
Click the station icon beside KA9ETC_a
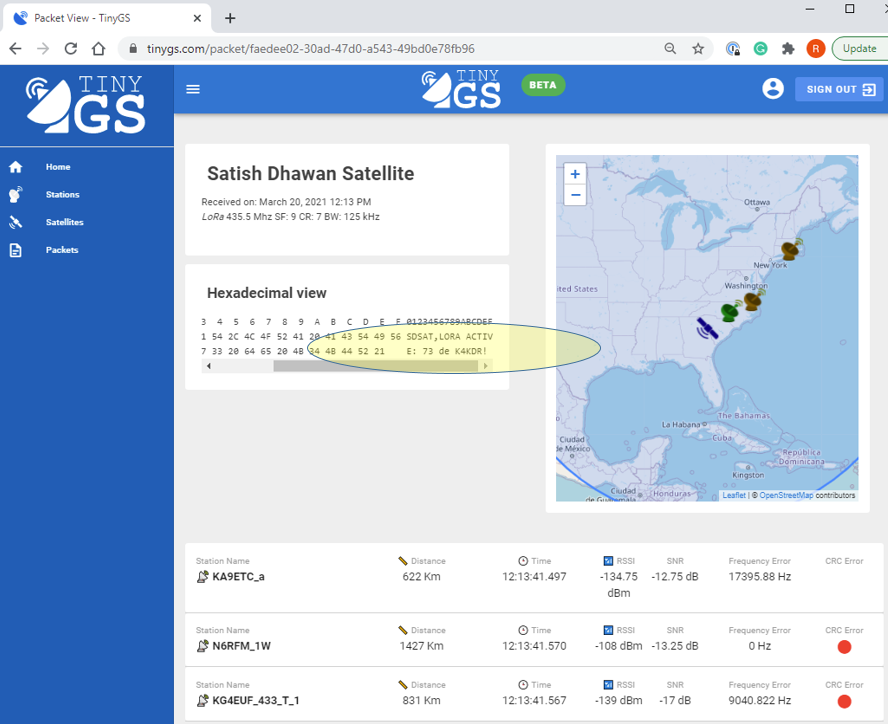point(202,577)
